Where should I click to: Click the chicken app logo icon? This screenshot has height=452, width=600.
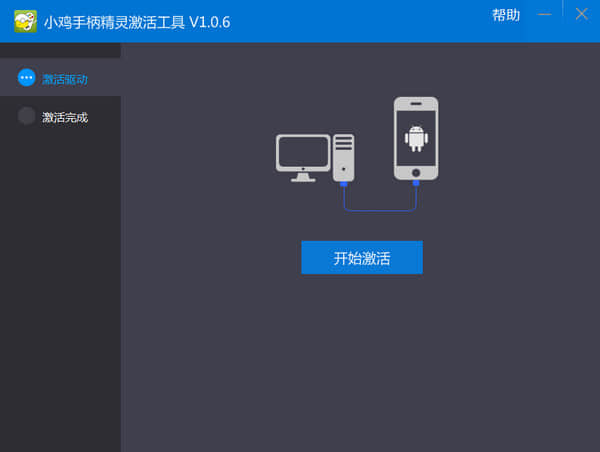coord(25,21)
